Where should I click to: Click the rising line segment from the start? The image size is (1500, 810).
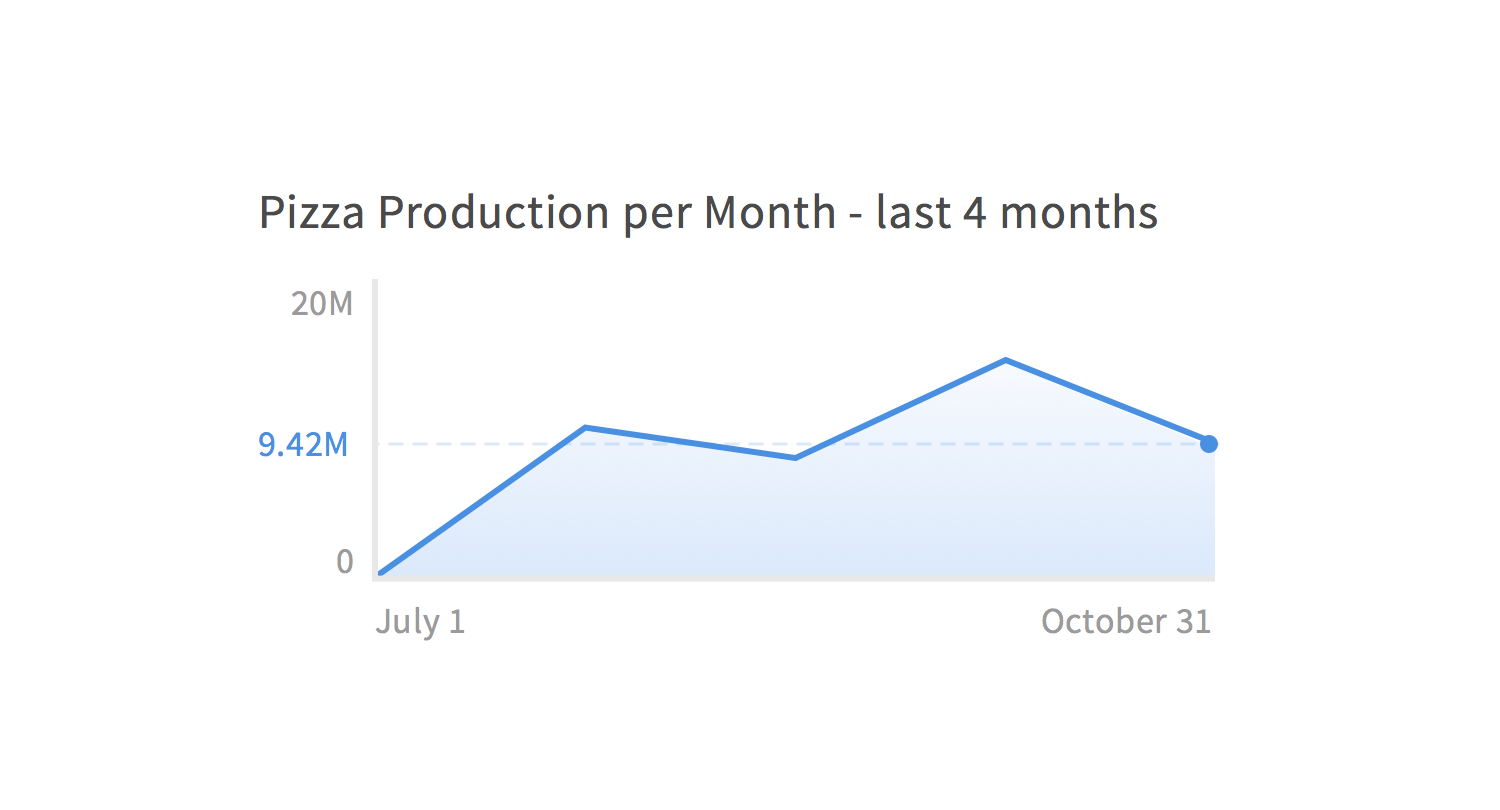click(483, 501)
